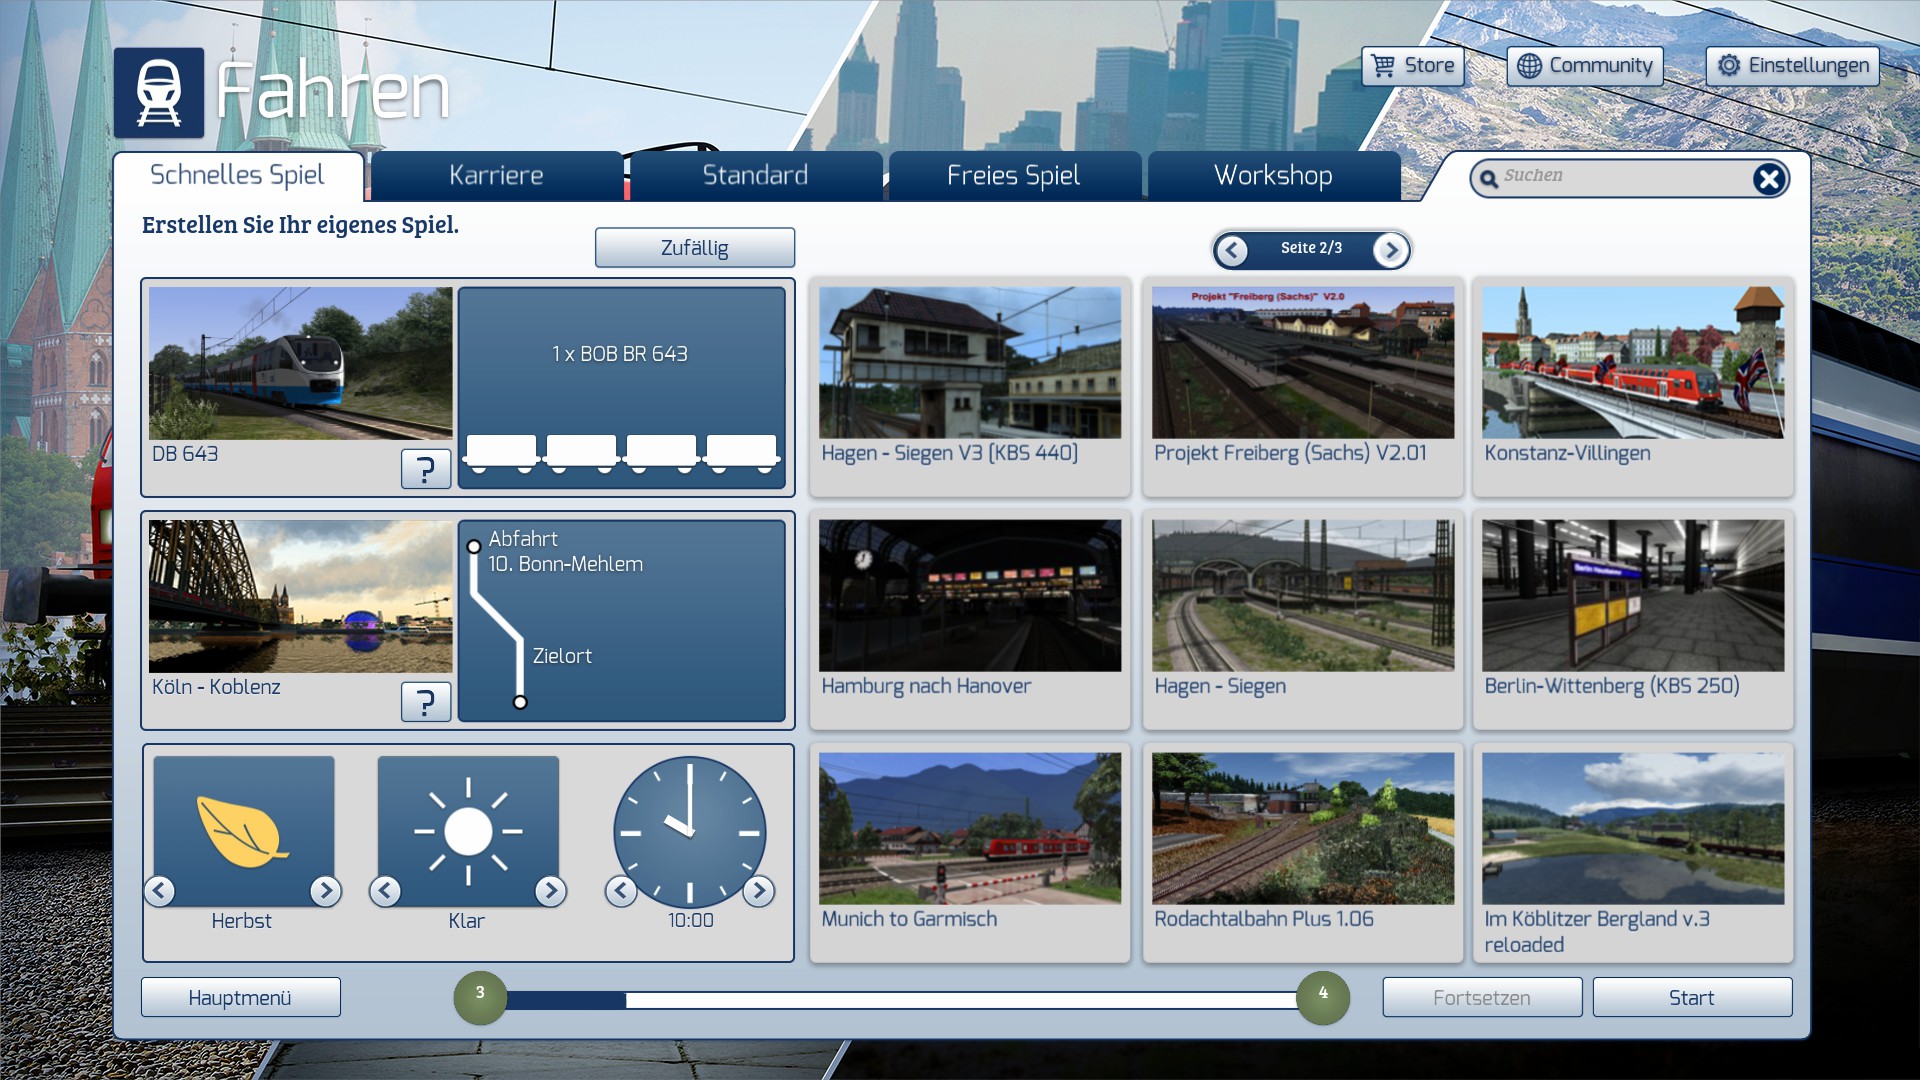Click the sun weather icon
The height and width of the screenshot is (1080, 1920).
468,830
